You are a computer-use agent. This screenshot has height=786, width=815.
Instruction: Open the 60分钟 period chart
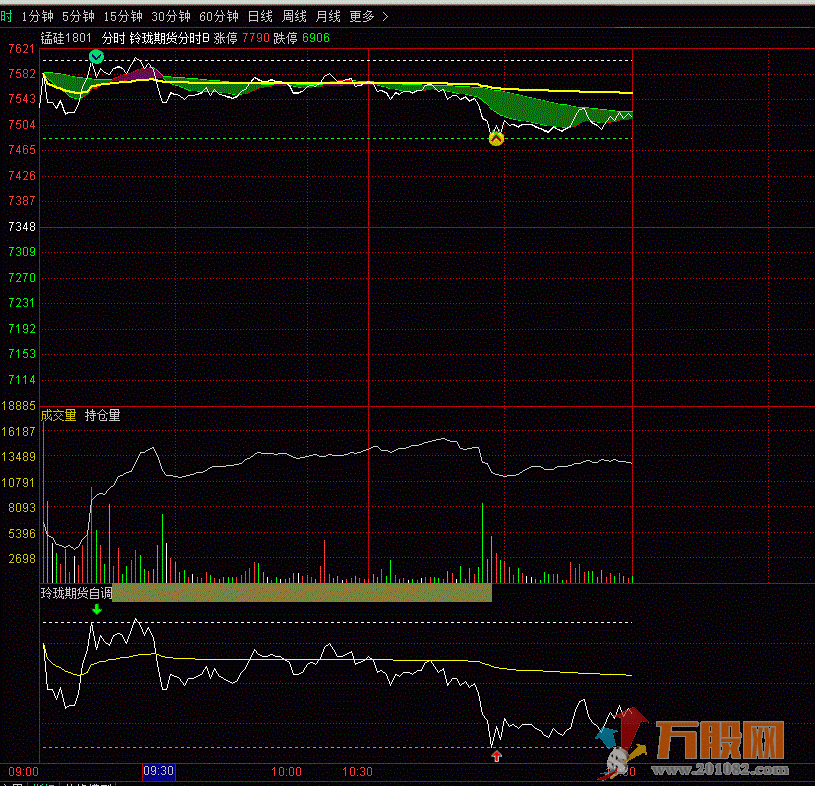click(x=219, y=16)
